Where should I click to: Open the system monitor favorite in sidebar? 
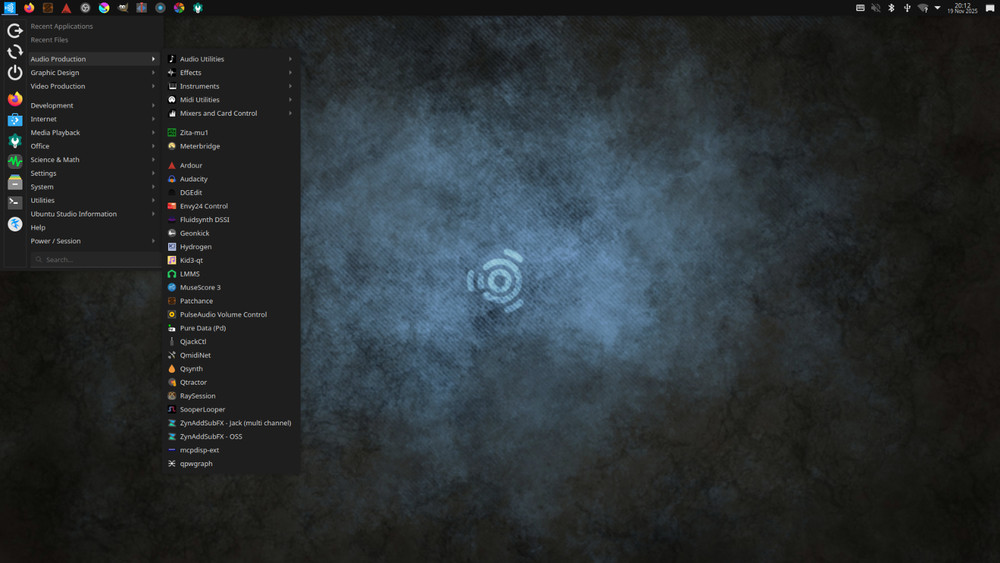pos(15,161)
